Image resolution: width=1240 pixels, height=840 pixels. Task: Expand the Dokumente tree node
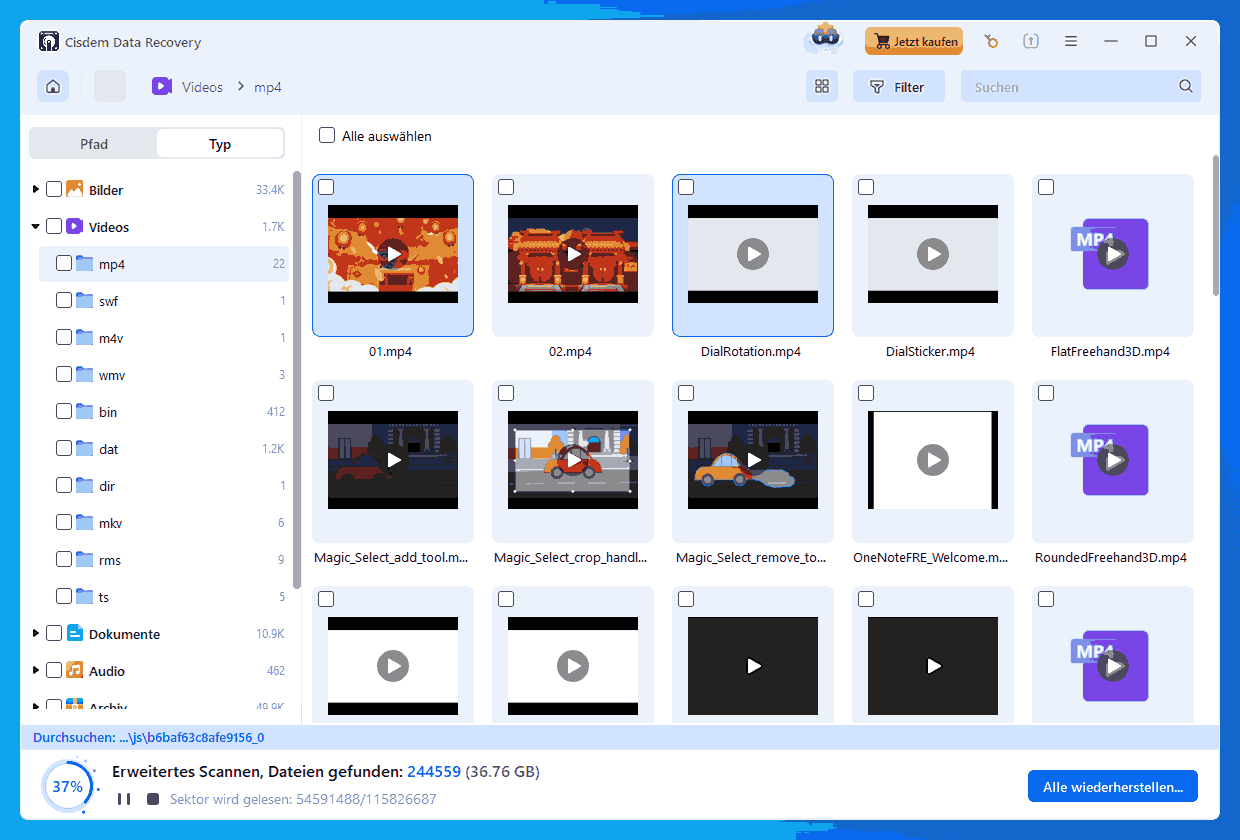pyautogui.click(x=36, y=633)
